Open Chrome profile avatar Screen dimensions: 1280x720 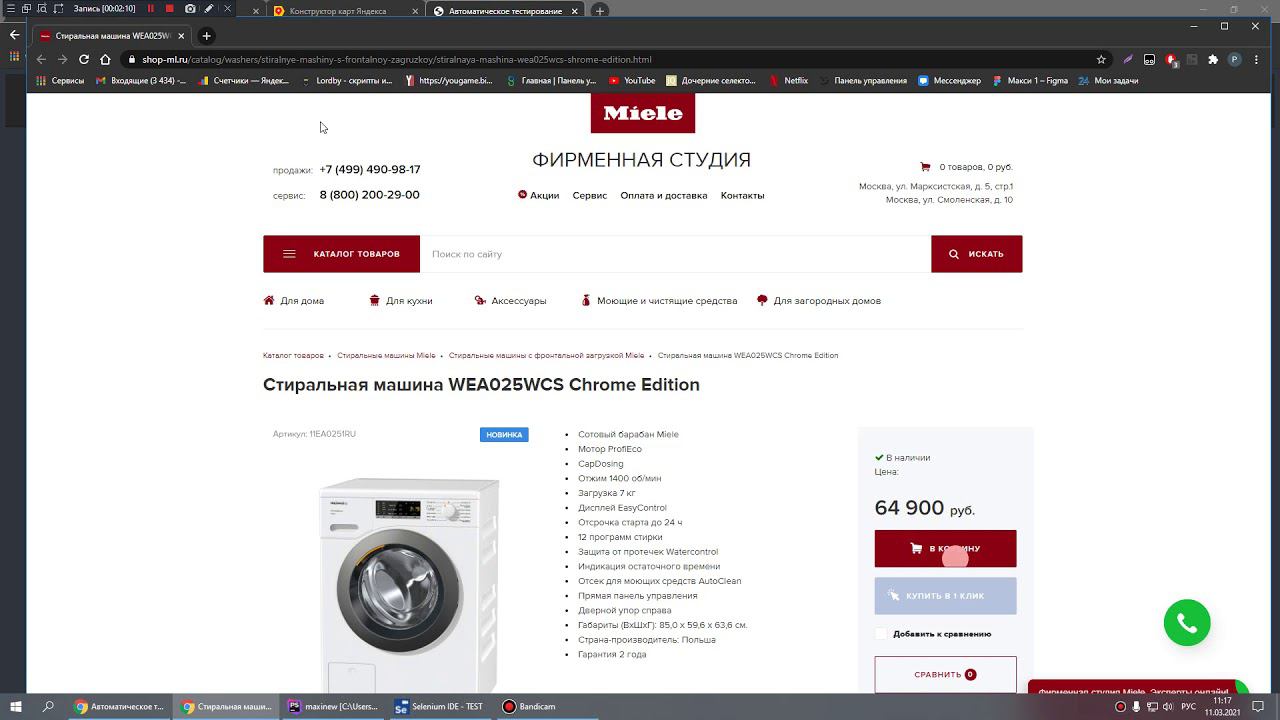pos(1234,59)
